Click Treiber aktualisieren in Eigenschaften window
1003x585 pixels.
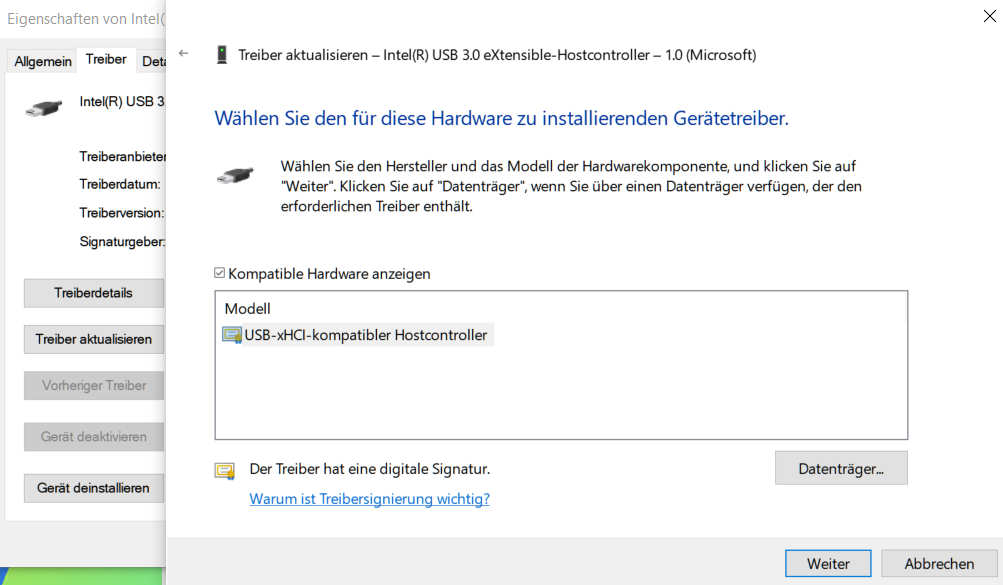pos(93,339)
